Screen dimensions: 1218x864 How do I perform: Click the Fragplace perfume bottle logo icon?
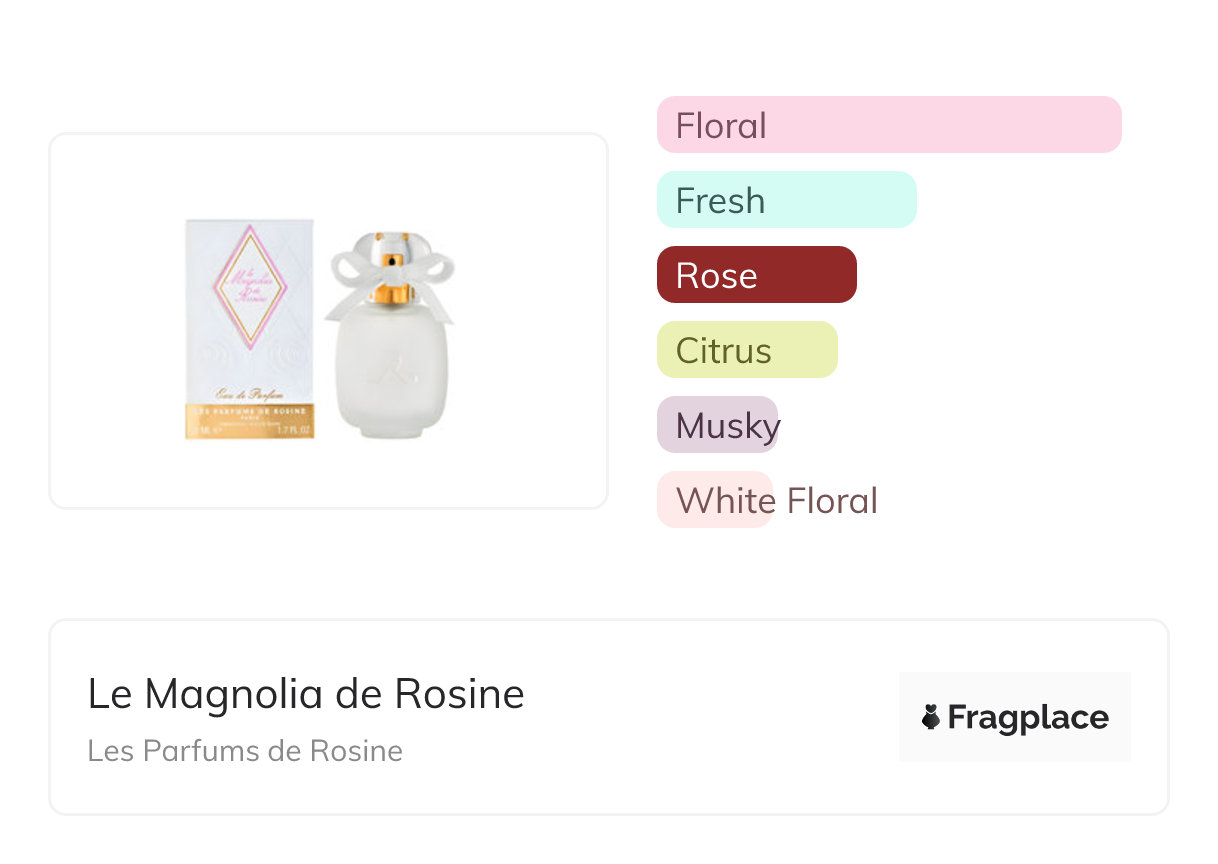(x=931, y=717)
